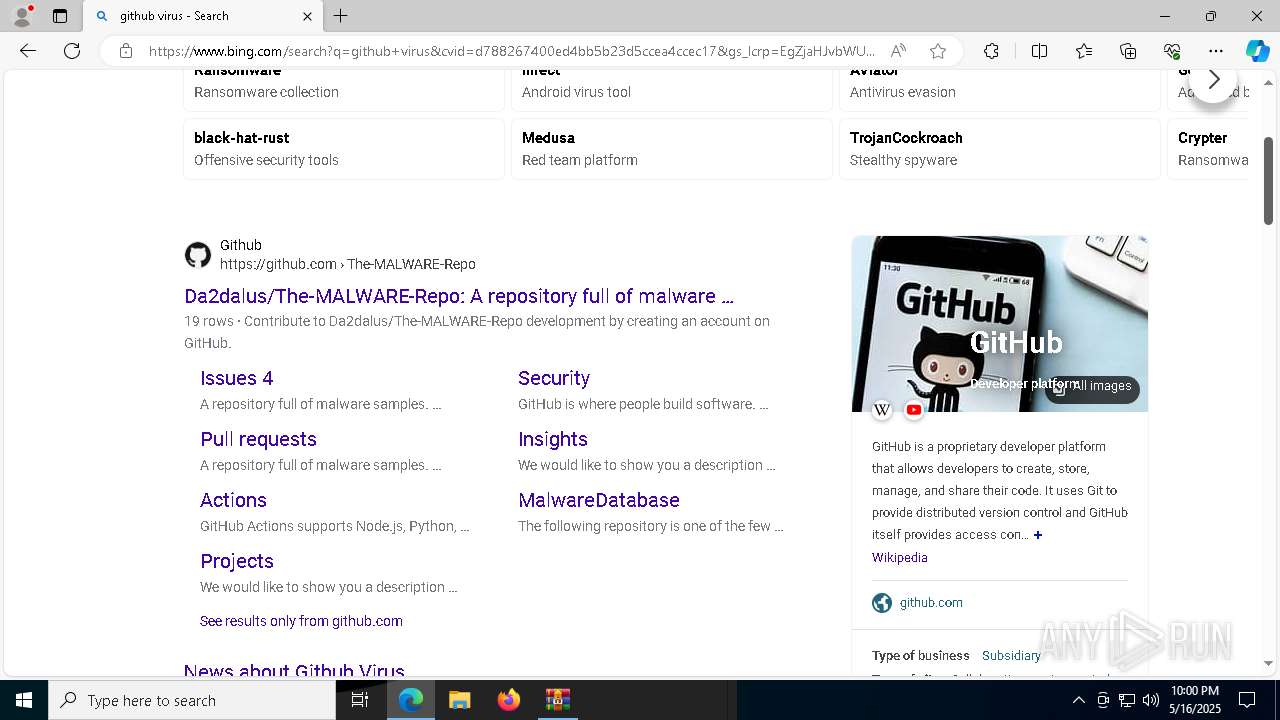Open a new browser tab

pyautogui.click(x=341, y=16)
